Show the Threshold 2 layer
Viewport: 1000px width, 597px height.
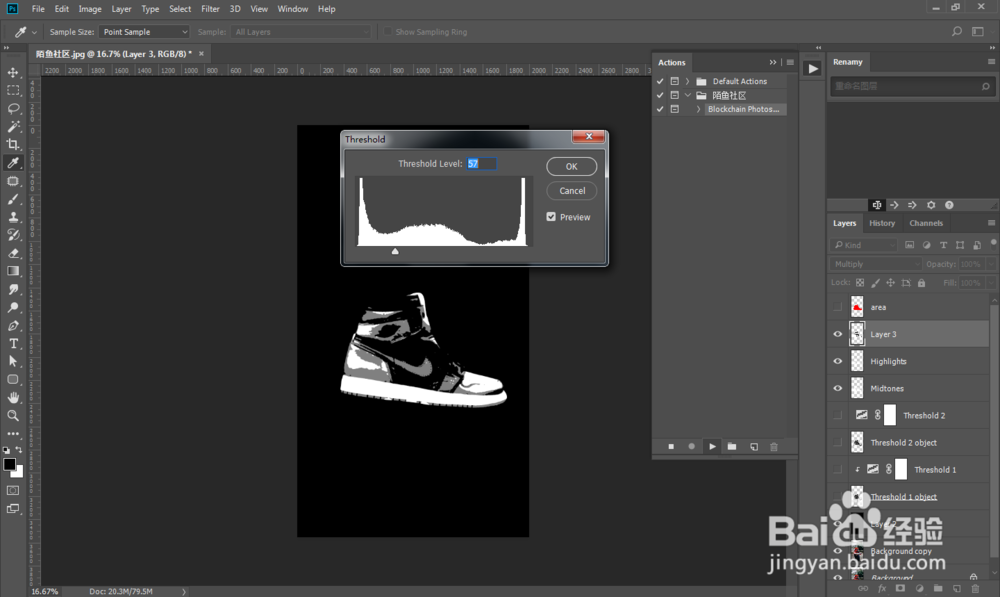838,415
